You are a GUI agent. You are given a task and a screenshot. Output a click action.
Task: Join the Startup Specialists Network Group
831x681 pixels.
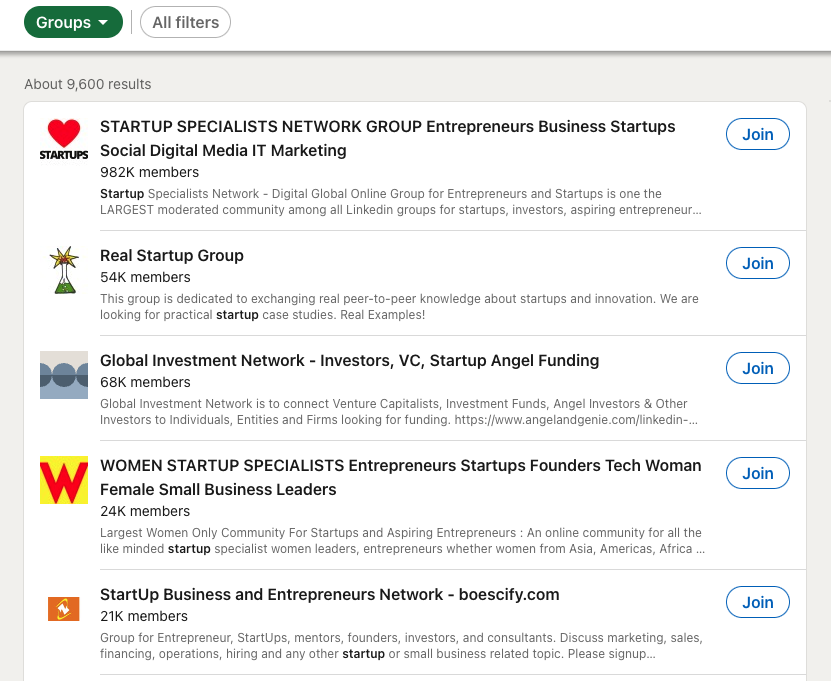pos(757,134)
